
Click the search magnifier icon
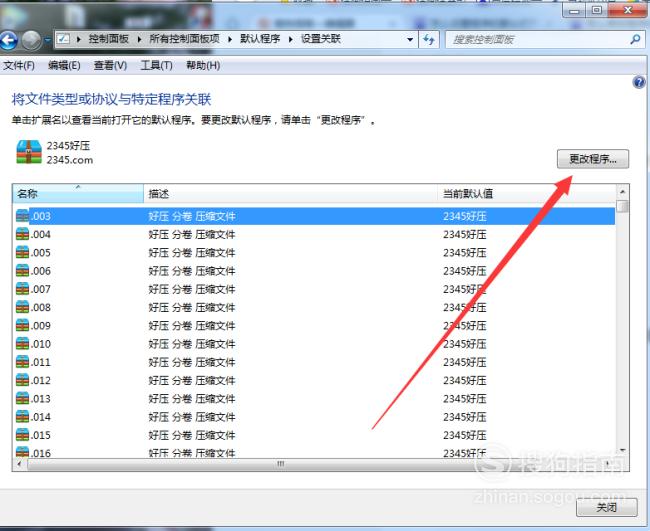pos(635,40)
